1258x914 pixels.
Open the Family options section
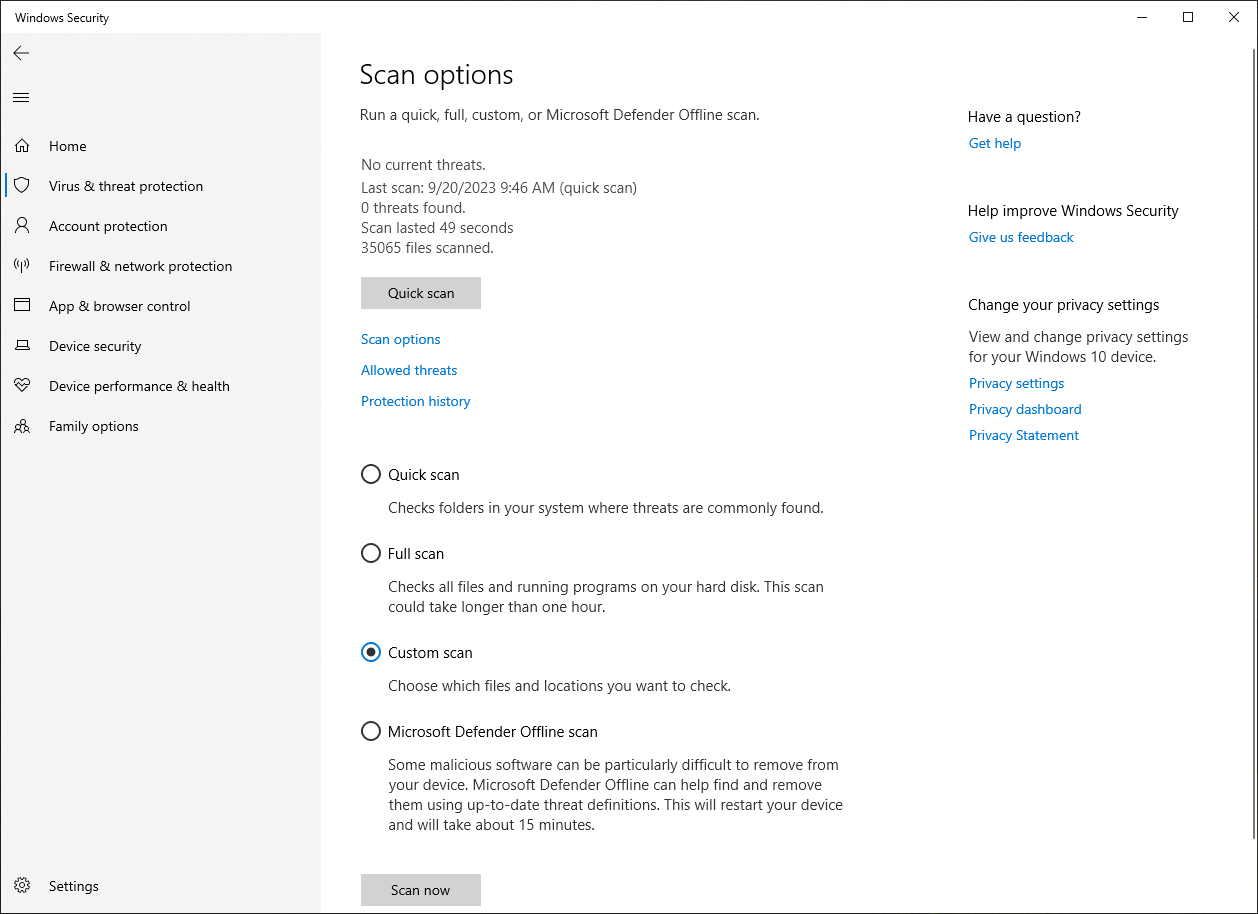click(93, 425)
